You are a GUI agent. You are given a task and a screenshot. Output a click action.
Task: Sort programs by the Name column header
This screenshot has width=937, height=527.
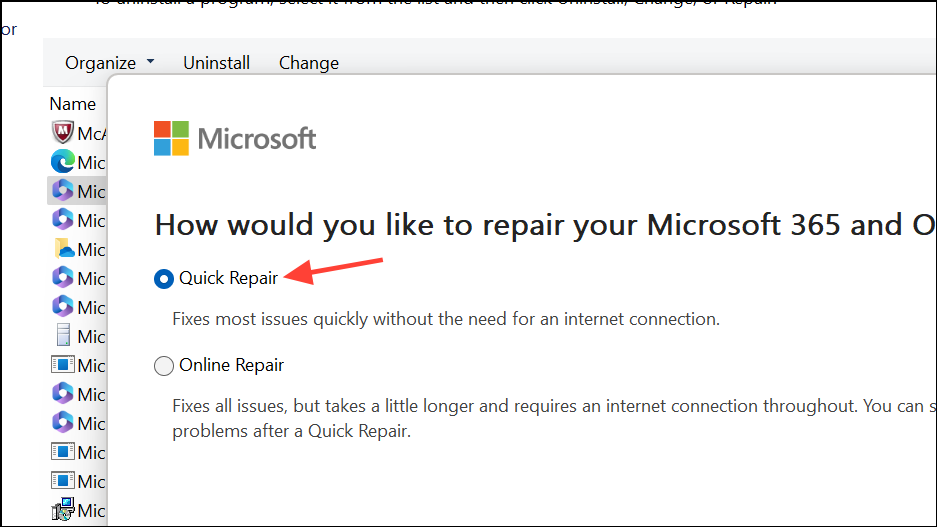[x=72, y=104]
